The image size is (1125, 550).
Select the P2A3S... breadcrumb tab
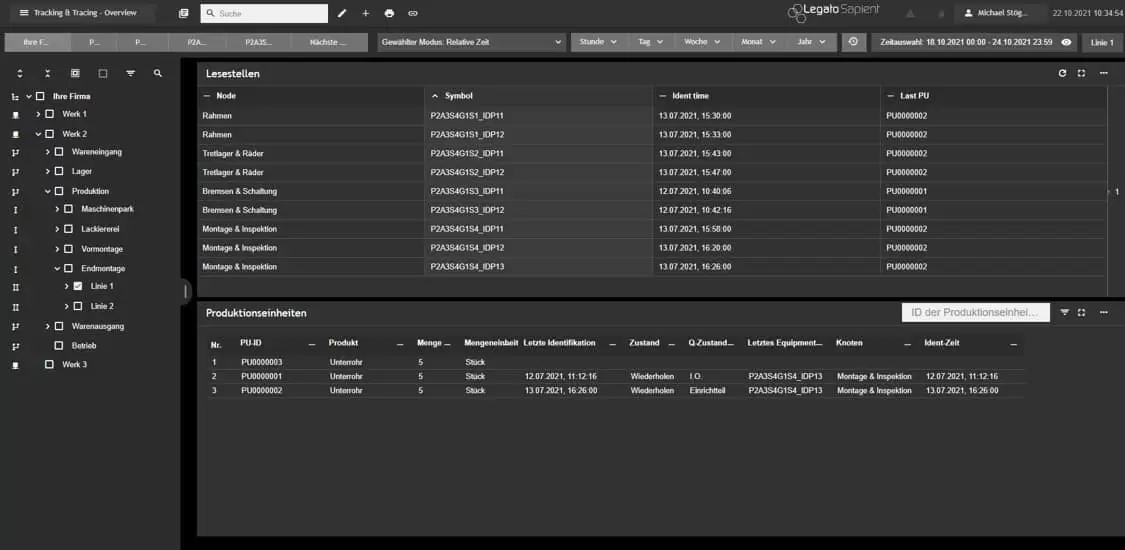(258, 42)
